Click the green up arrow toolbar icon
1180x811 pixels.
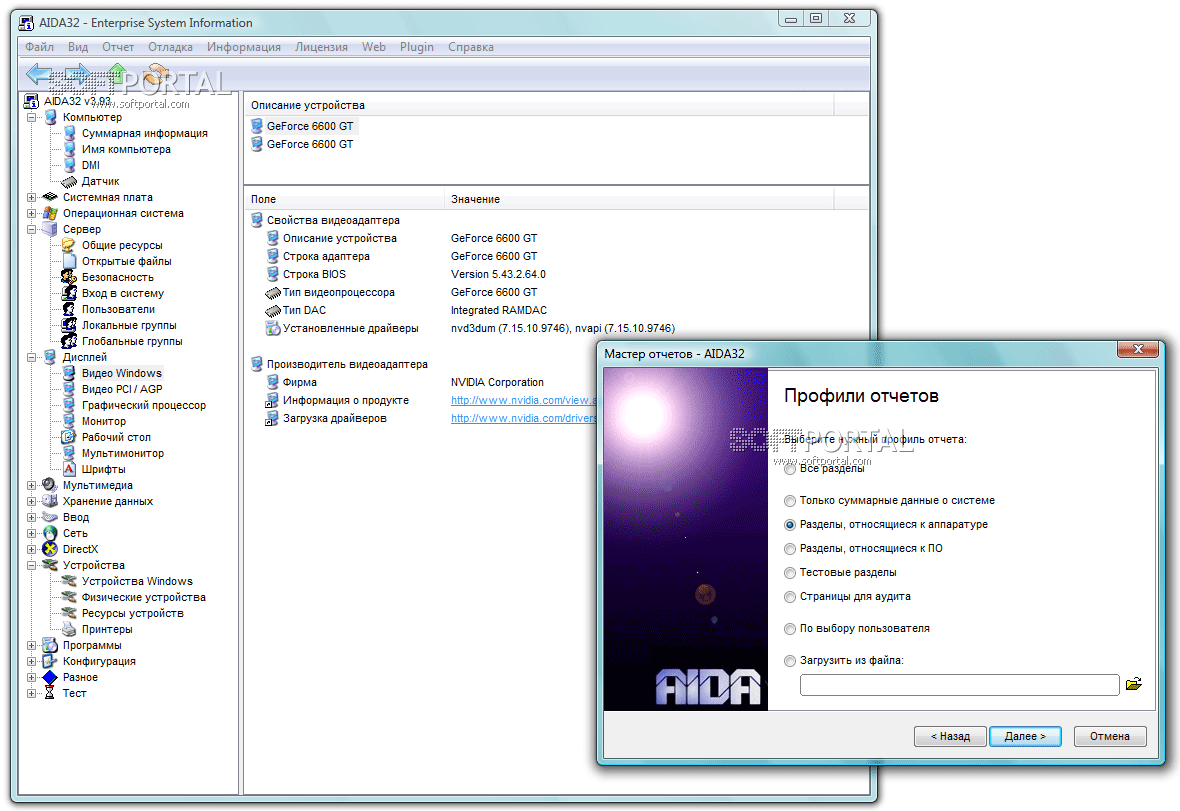[117, 74]
